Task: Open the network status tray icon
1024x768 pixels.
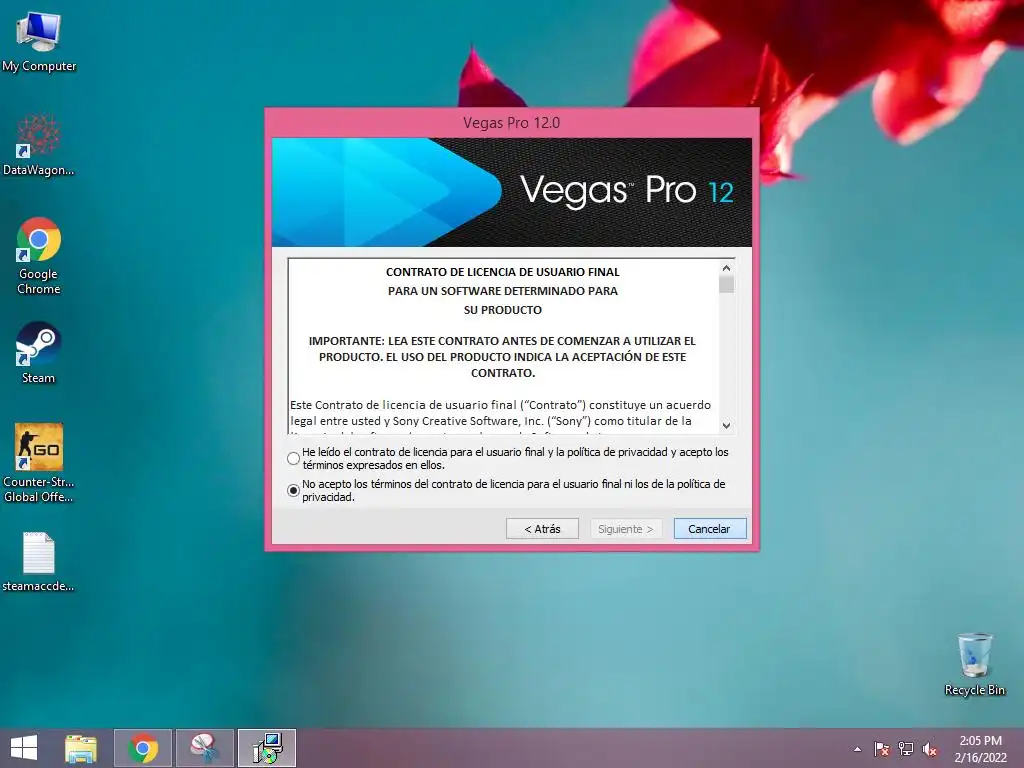Action: [x=906, y=749]
